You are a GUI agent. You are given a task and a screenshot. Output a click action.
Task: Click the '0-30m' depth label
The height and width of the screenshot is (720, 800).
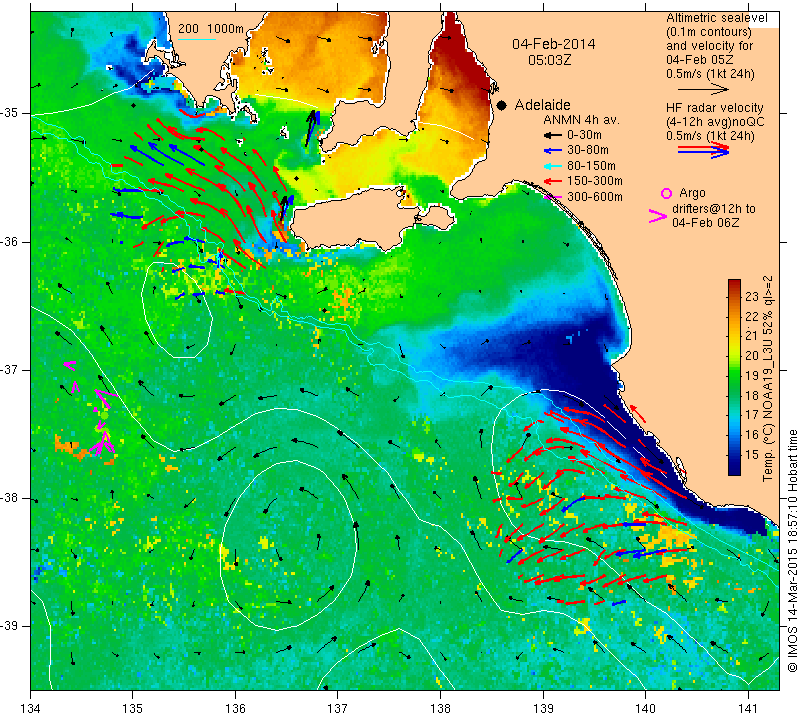click(584, 135)
